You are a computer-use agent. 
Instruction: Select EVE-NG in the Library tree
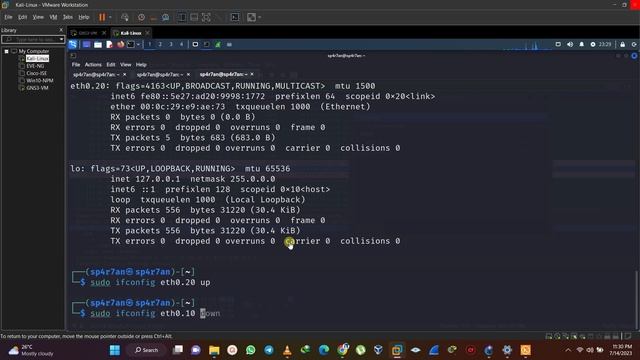pyautogui.click(x=35, y=66)
